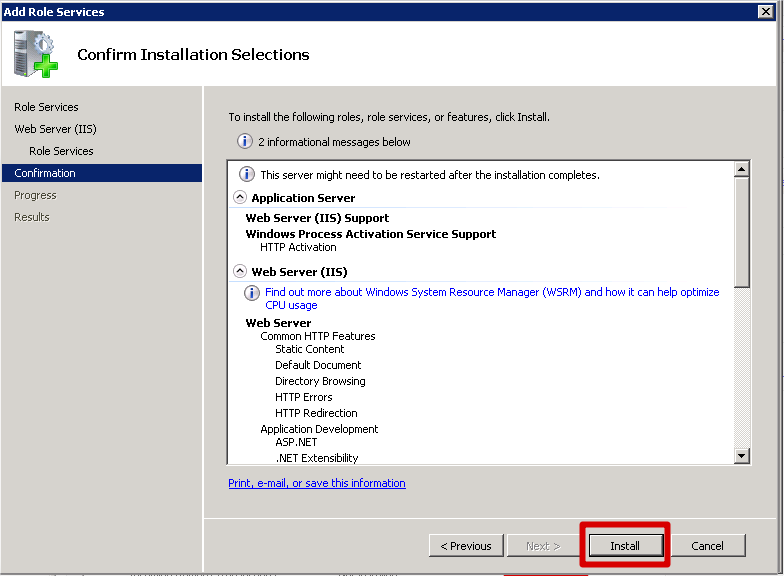The width and height of the screenshot is (784, 576).
Task: Click the Web Server (IIS) Support entry
Action: 317,218
